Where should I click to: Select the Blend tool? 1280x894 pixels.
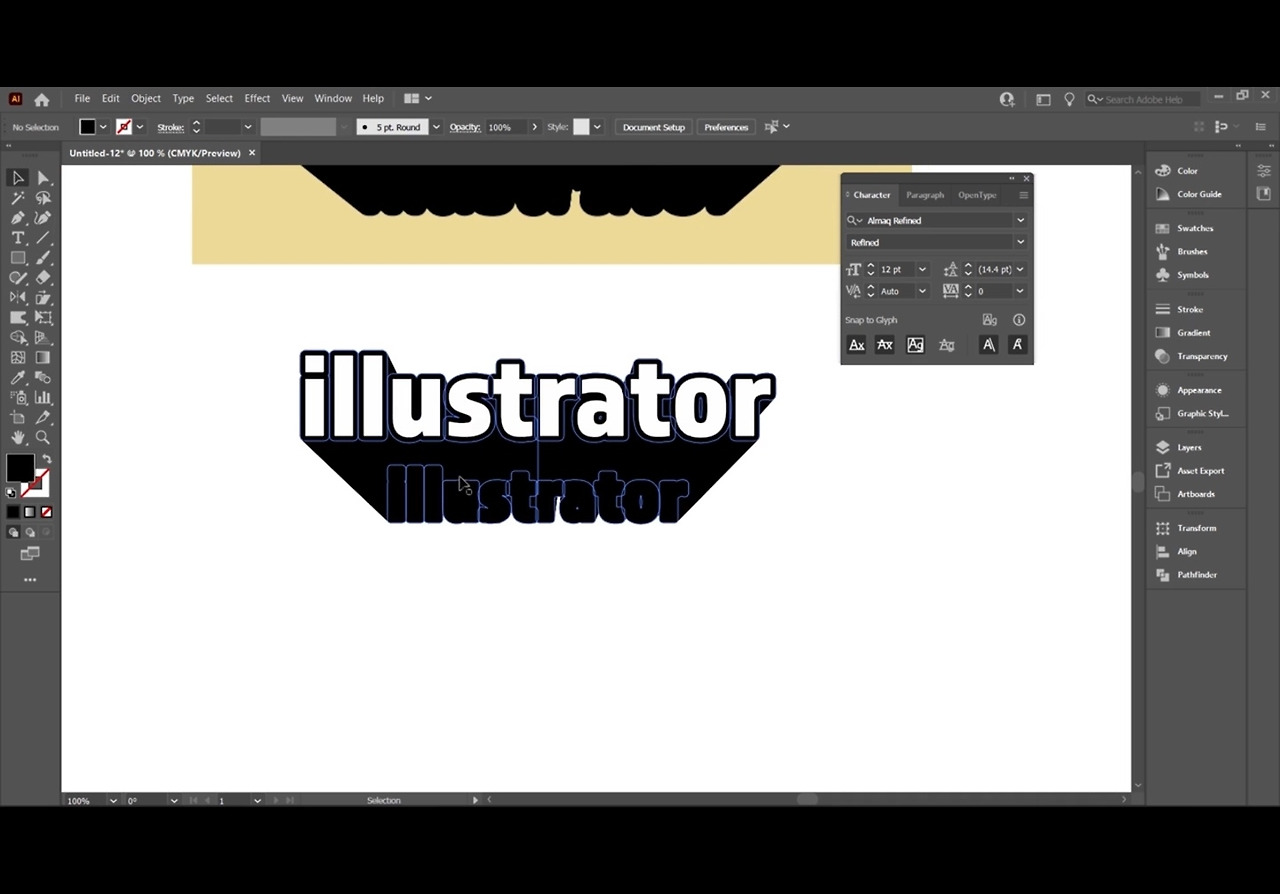tap(43, 377)
